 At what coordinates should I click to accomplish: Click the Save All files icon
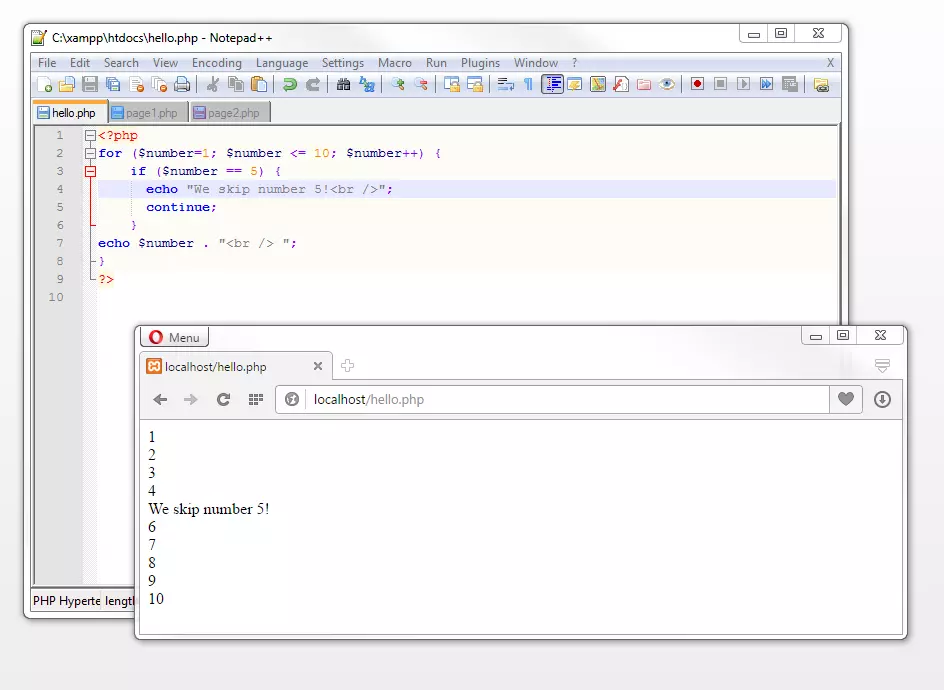pos(108,85)
